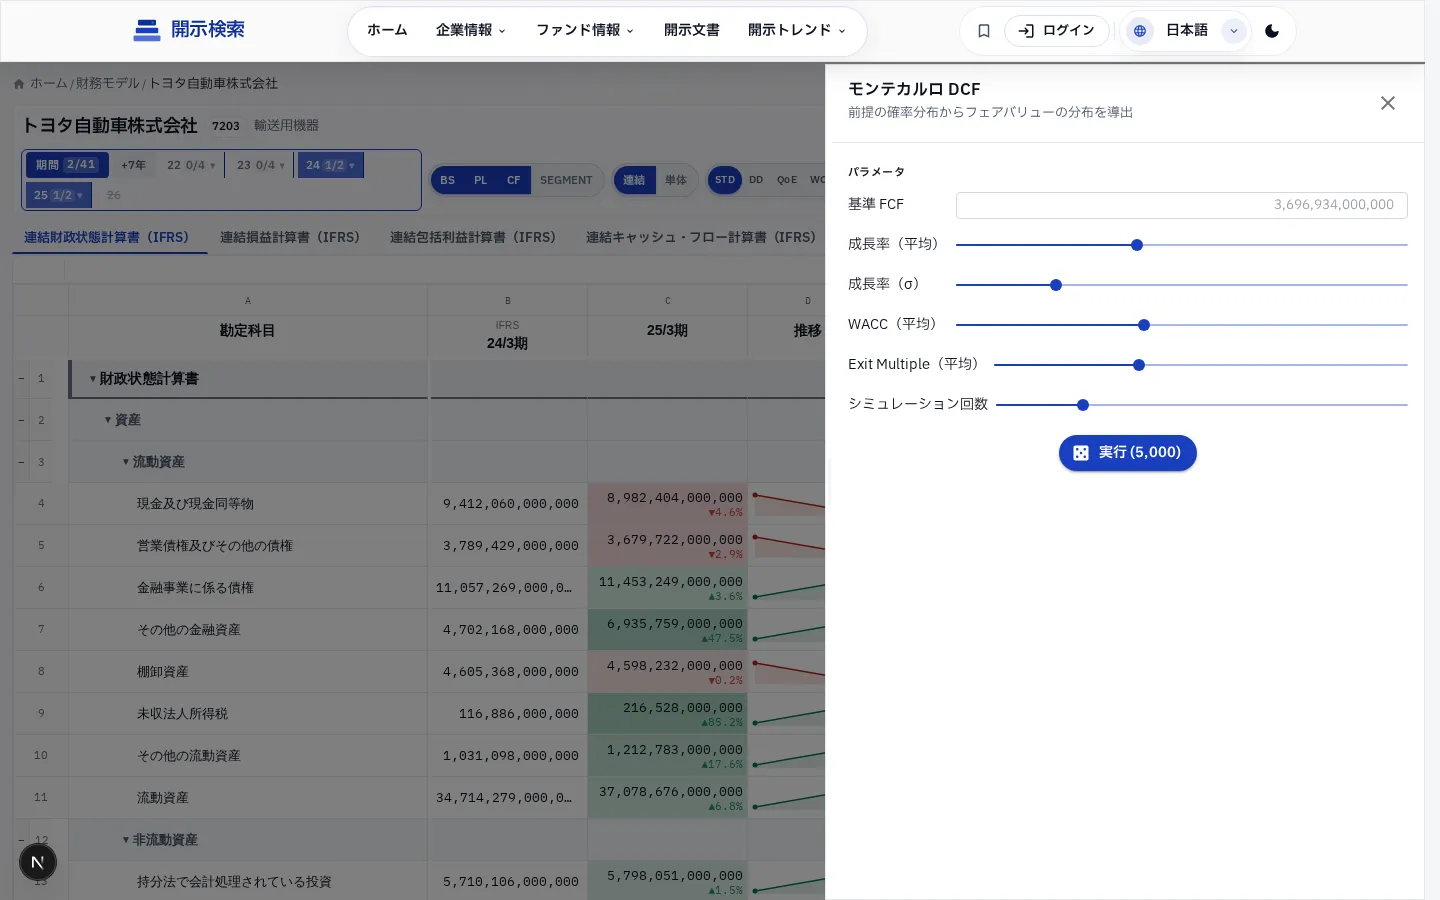Viewport: 1440px width, 900px height.
Task: Click ホーム breadcrumb link
Action: (49, 84)
